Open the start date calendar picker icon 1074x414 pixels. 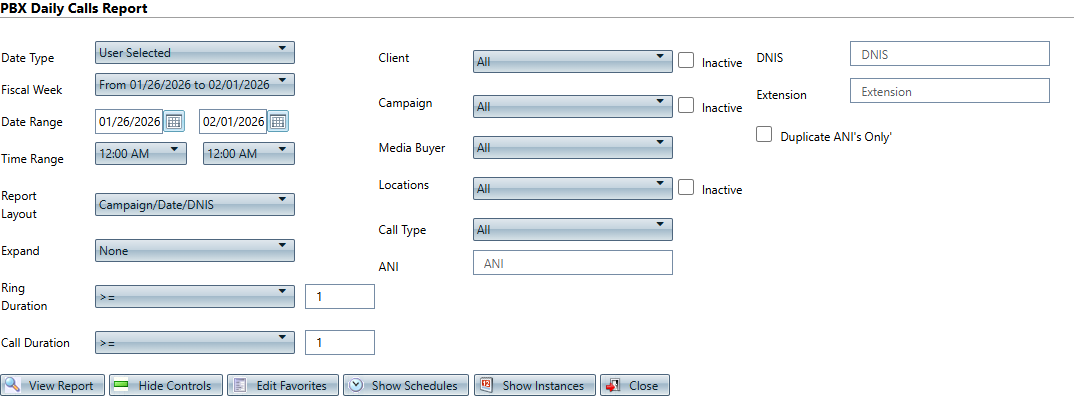pyautogui.click(x=174, y=121)
